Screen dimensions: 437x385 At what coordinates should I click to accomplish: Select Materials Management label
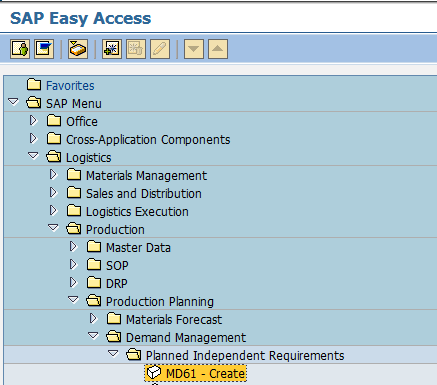(146, 176)
